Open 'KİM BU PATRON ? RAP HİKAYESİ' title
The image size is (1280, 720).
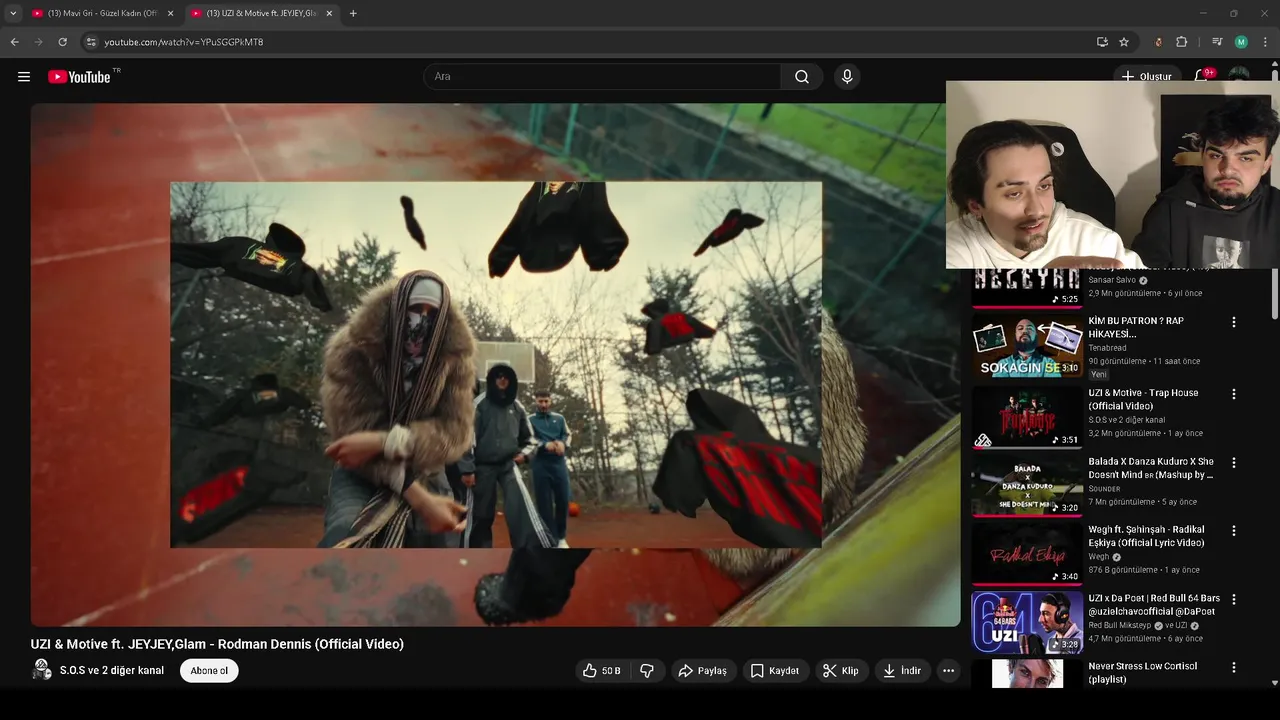(x=1136, y=327)
